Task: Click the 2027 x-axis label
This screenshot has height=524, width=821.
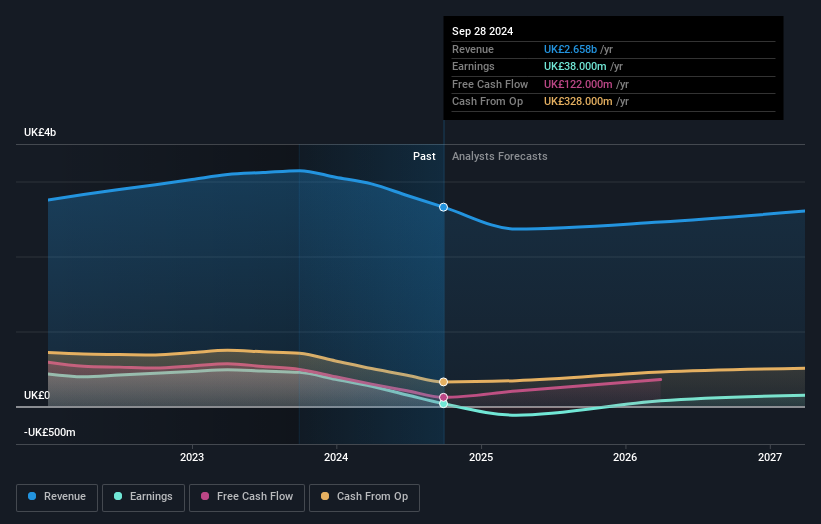Action: pos(770,458)
